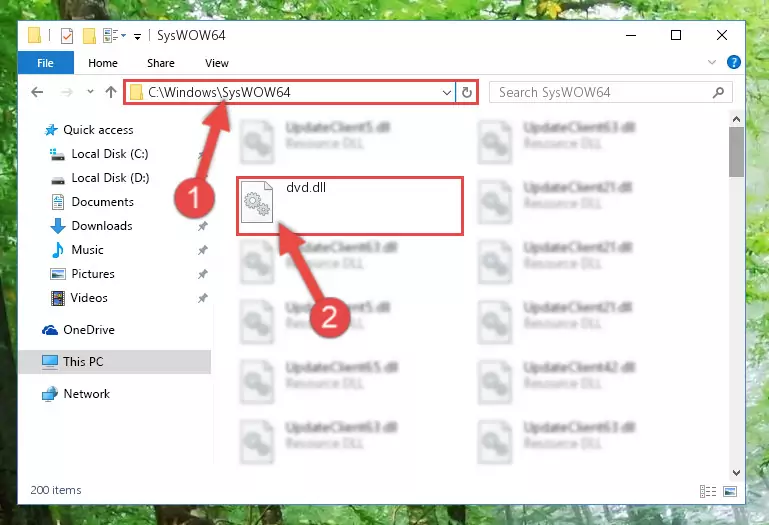Switch to details view layout icon

pos(708,491)
